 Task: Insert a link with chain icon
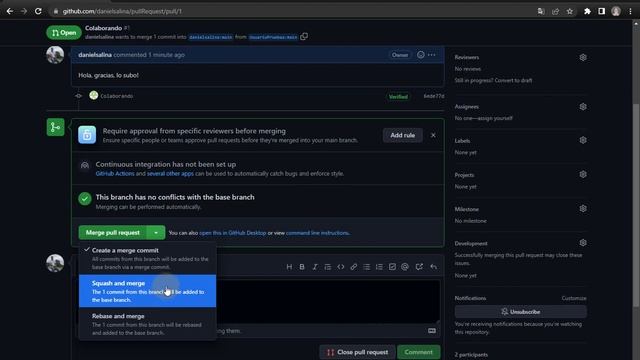point(353,267)
